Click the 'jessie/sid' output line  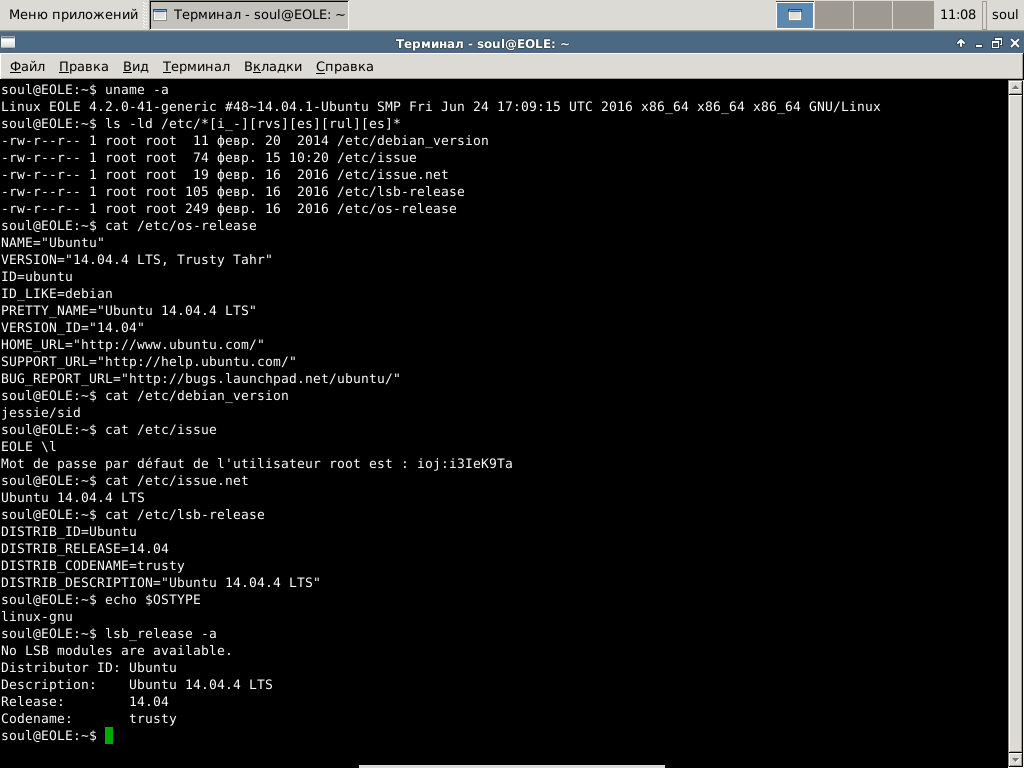pos(41,412)
